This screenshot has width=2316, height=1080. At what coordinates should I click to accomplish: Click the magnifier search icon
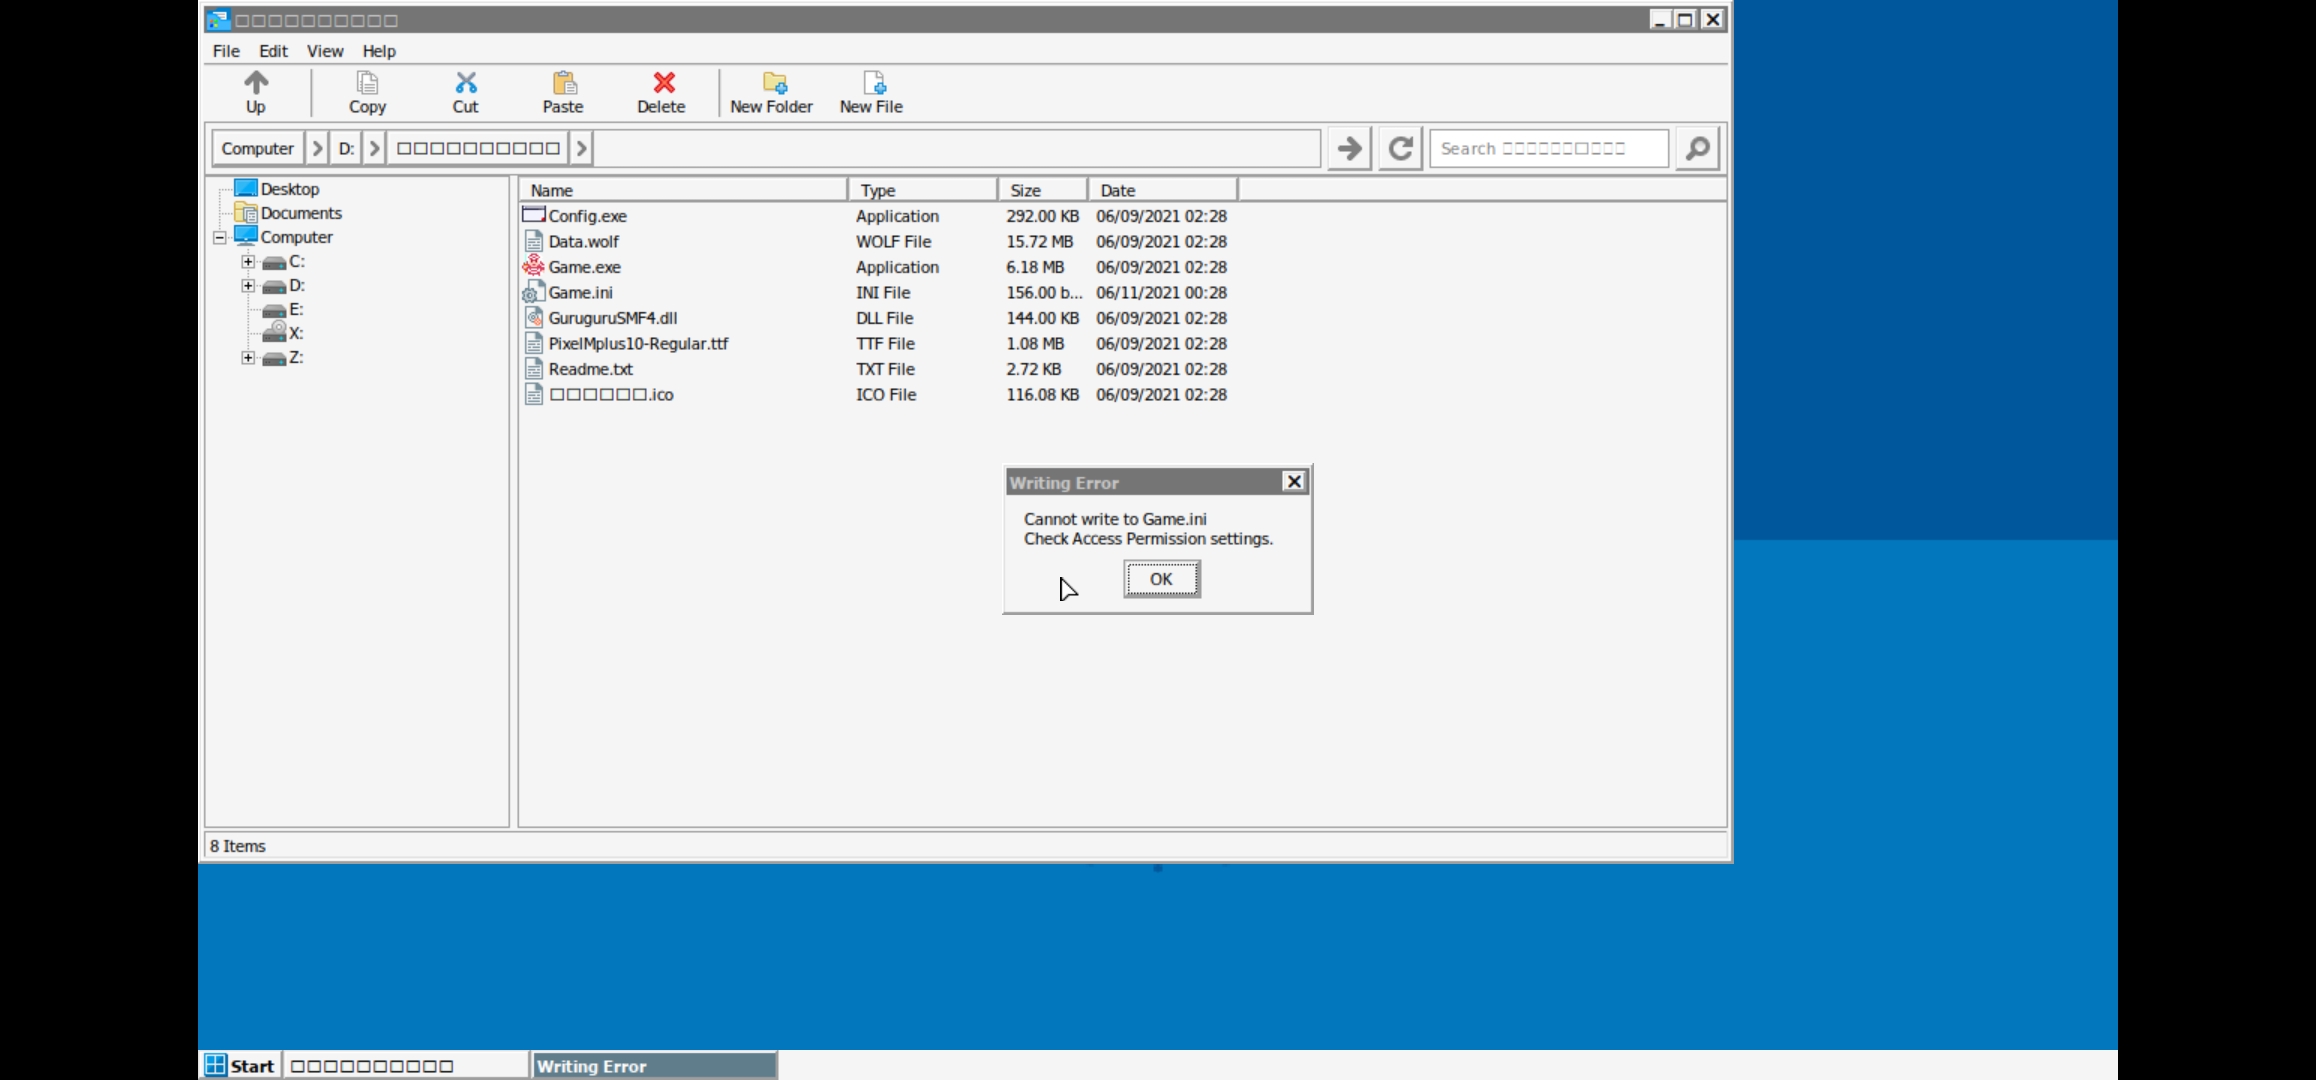click(1697, 149)
